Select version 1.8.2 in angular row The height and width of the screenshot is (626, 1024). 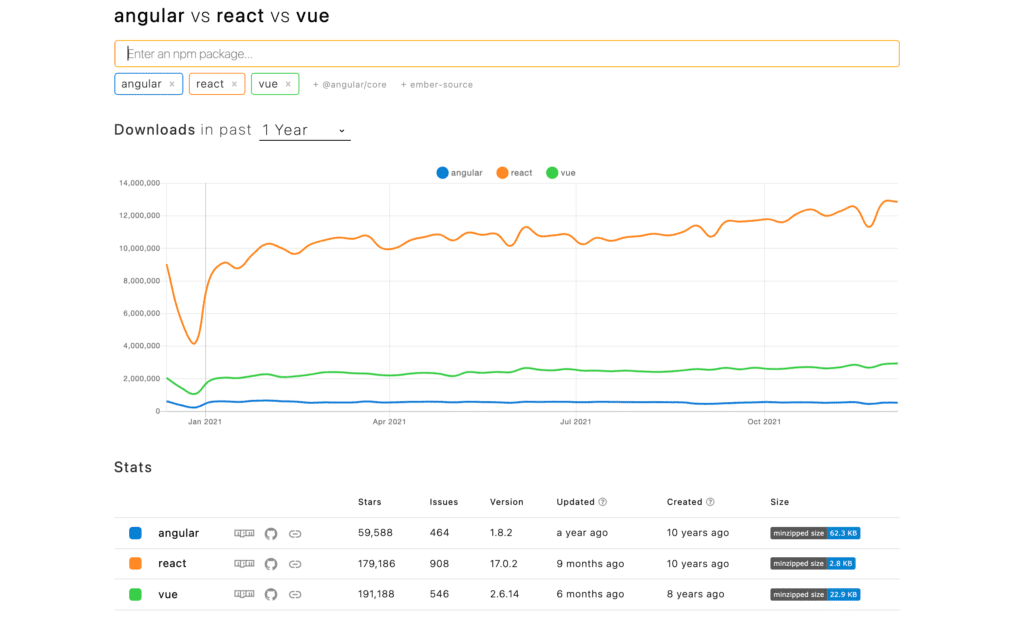click(x=502, y=533)
